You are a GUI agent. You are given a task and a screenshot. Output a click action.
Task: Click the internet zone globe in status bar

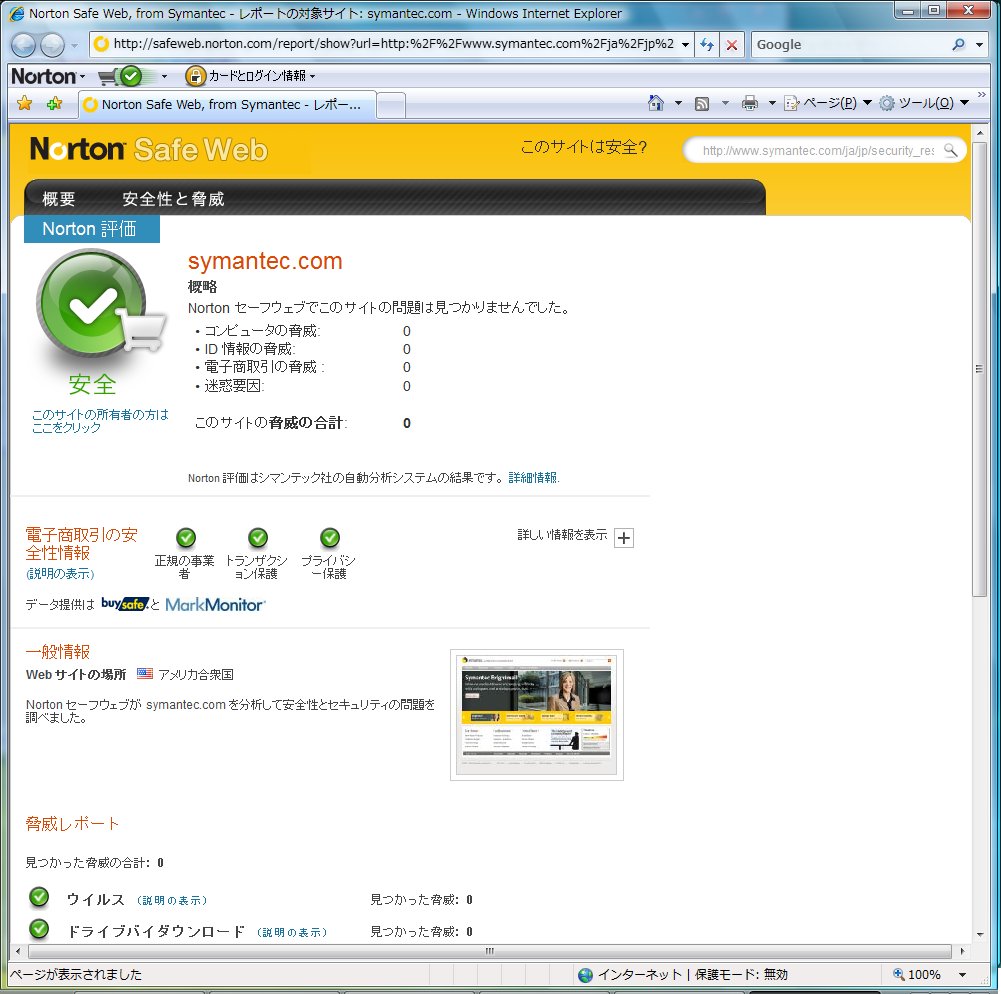585,975
